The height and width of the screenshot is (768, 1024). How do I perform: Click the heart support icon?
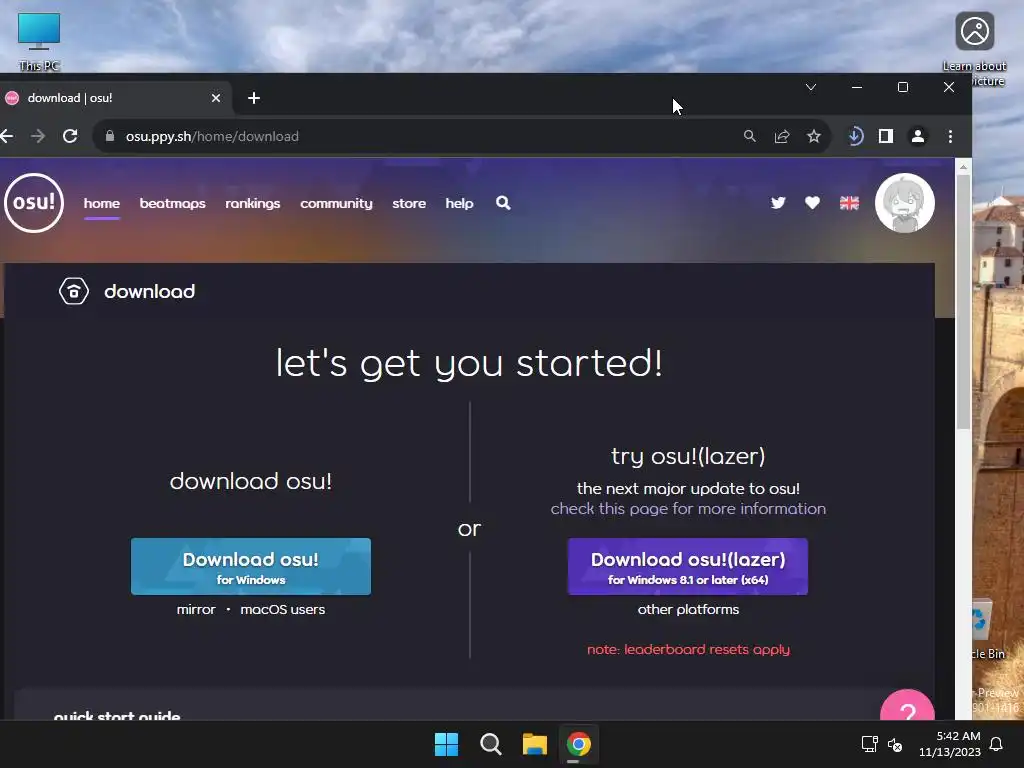pos(812,203)
